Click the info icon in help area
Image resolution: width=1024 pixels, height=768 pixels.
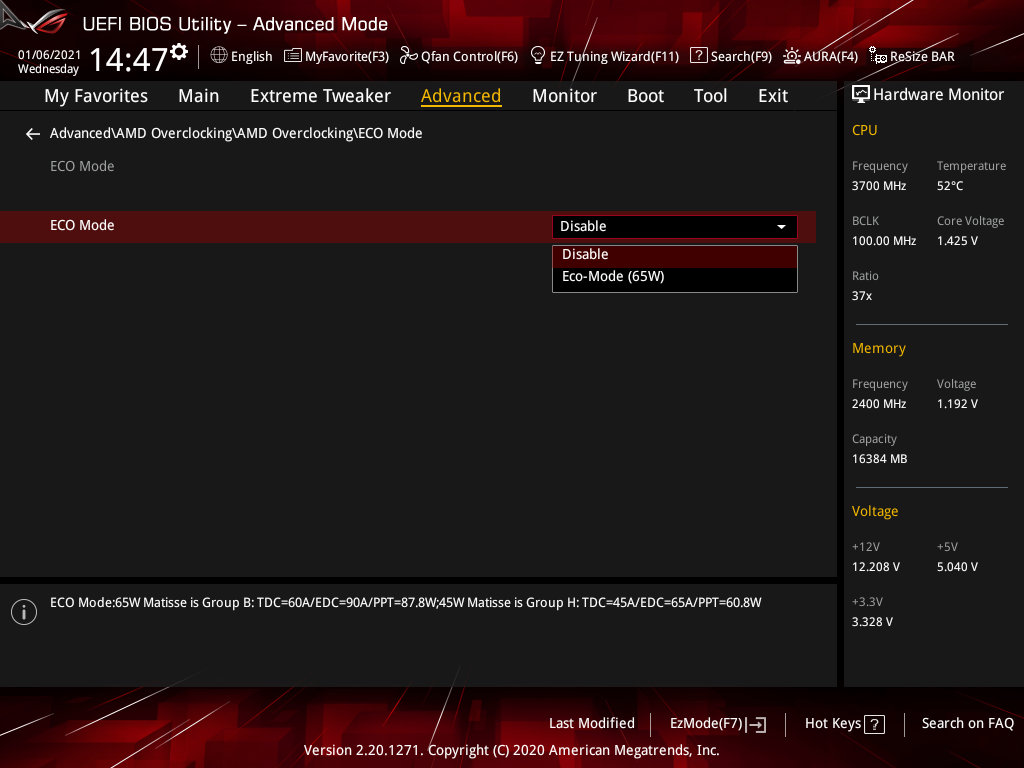point(24,612)
